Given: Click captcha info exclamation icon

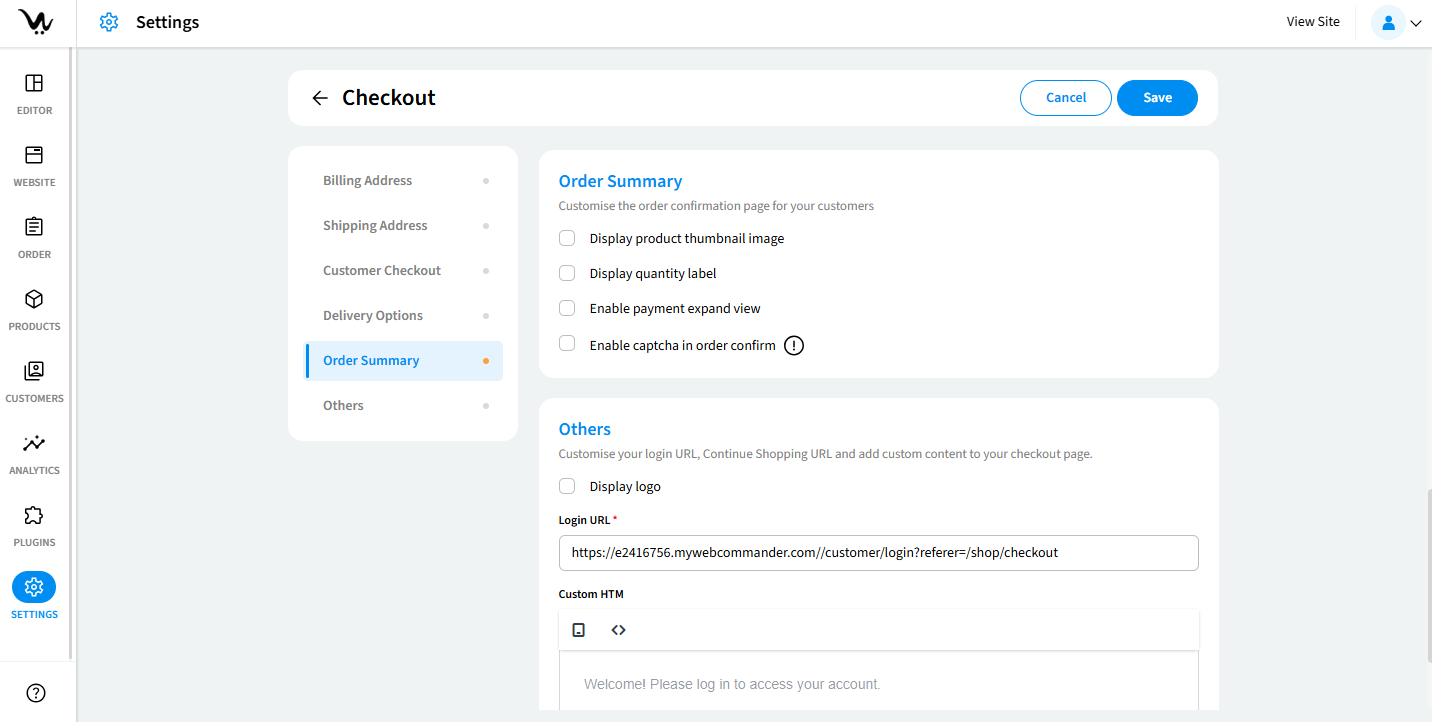Looking at the screenshot, I should pyautogui.click(x=794, y=346).
